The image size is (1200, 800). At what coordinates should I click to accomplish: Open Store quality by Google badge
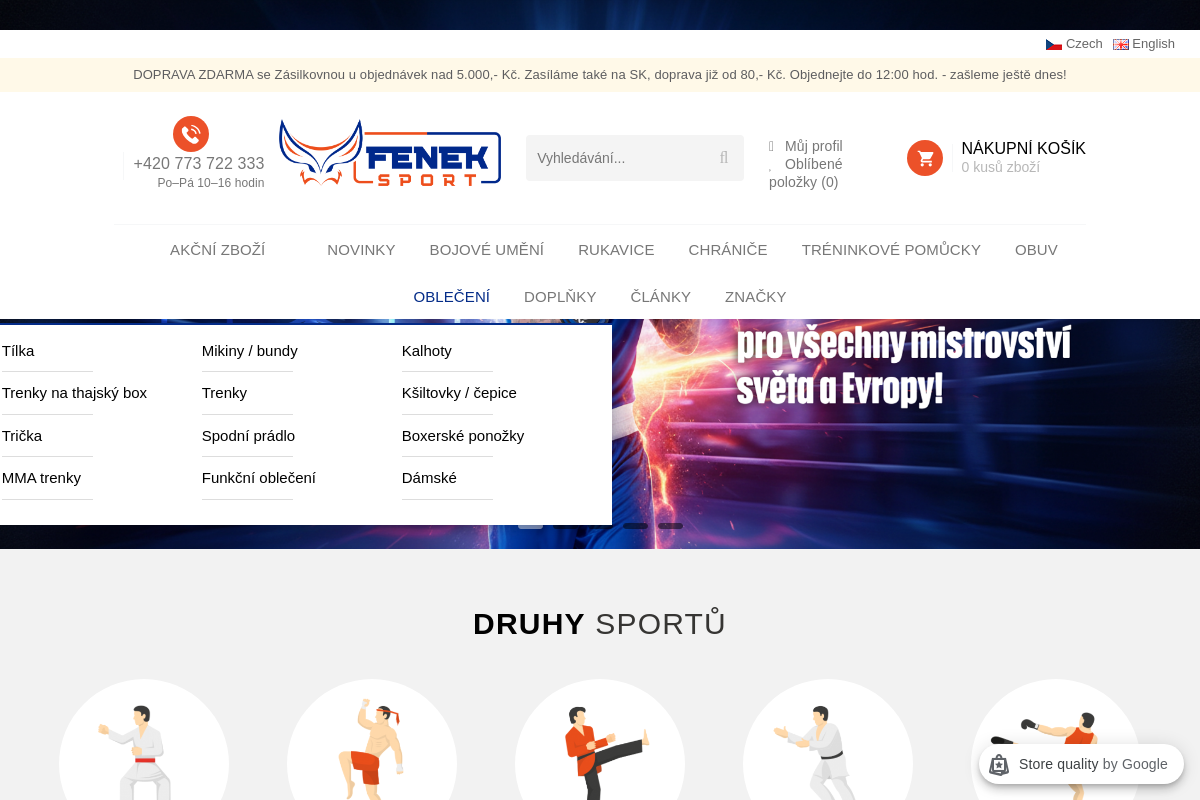pyautogui.click(x=1081, y=764)
